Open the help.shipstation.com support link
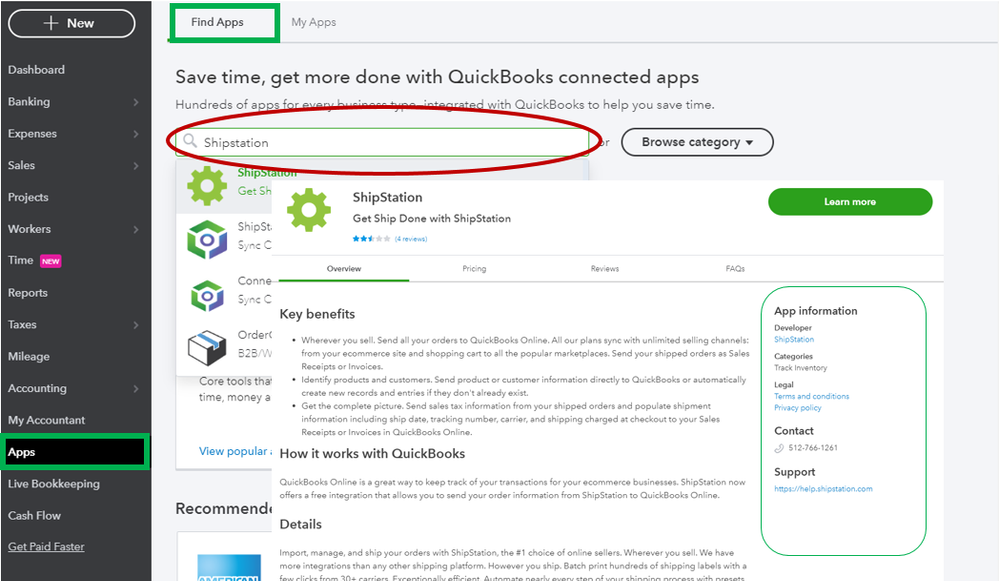The width and height of the screenshot is (999, 581). pyautogui.click(x=823, y=489)
